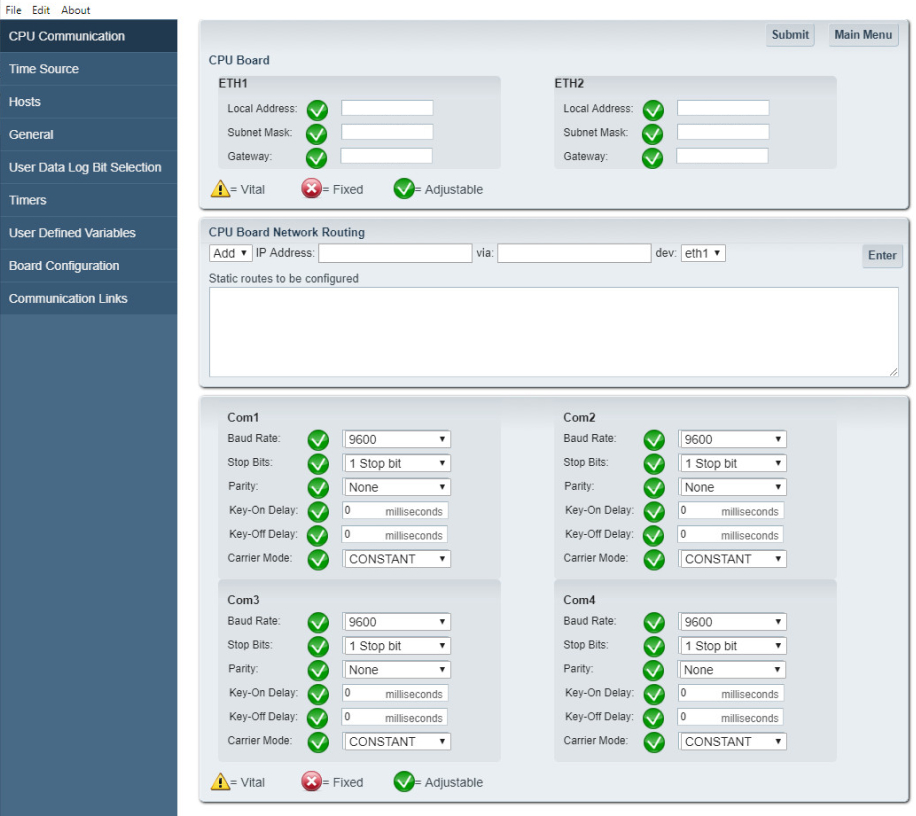Go to Hosts section

(89, 102)
